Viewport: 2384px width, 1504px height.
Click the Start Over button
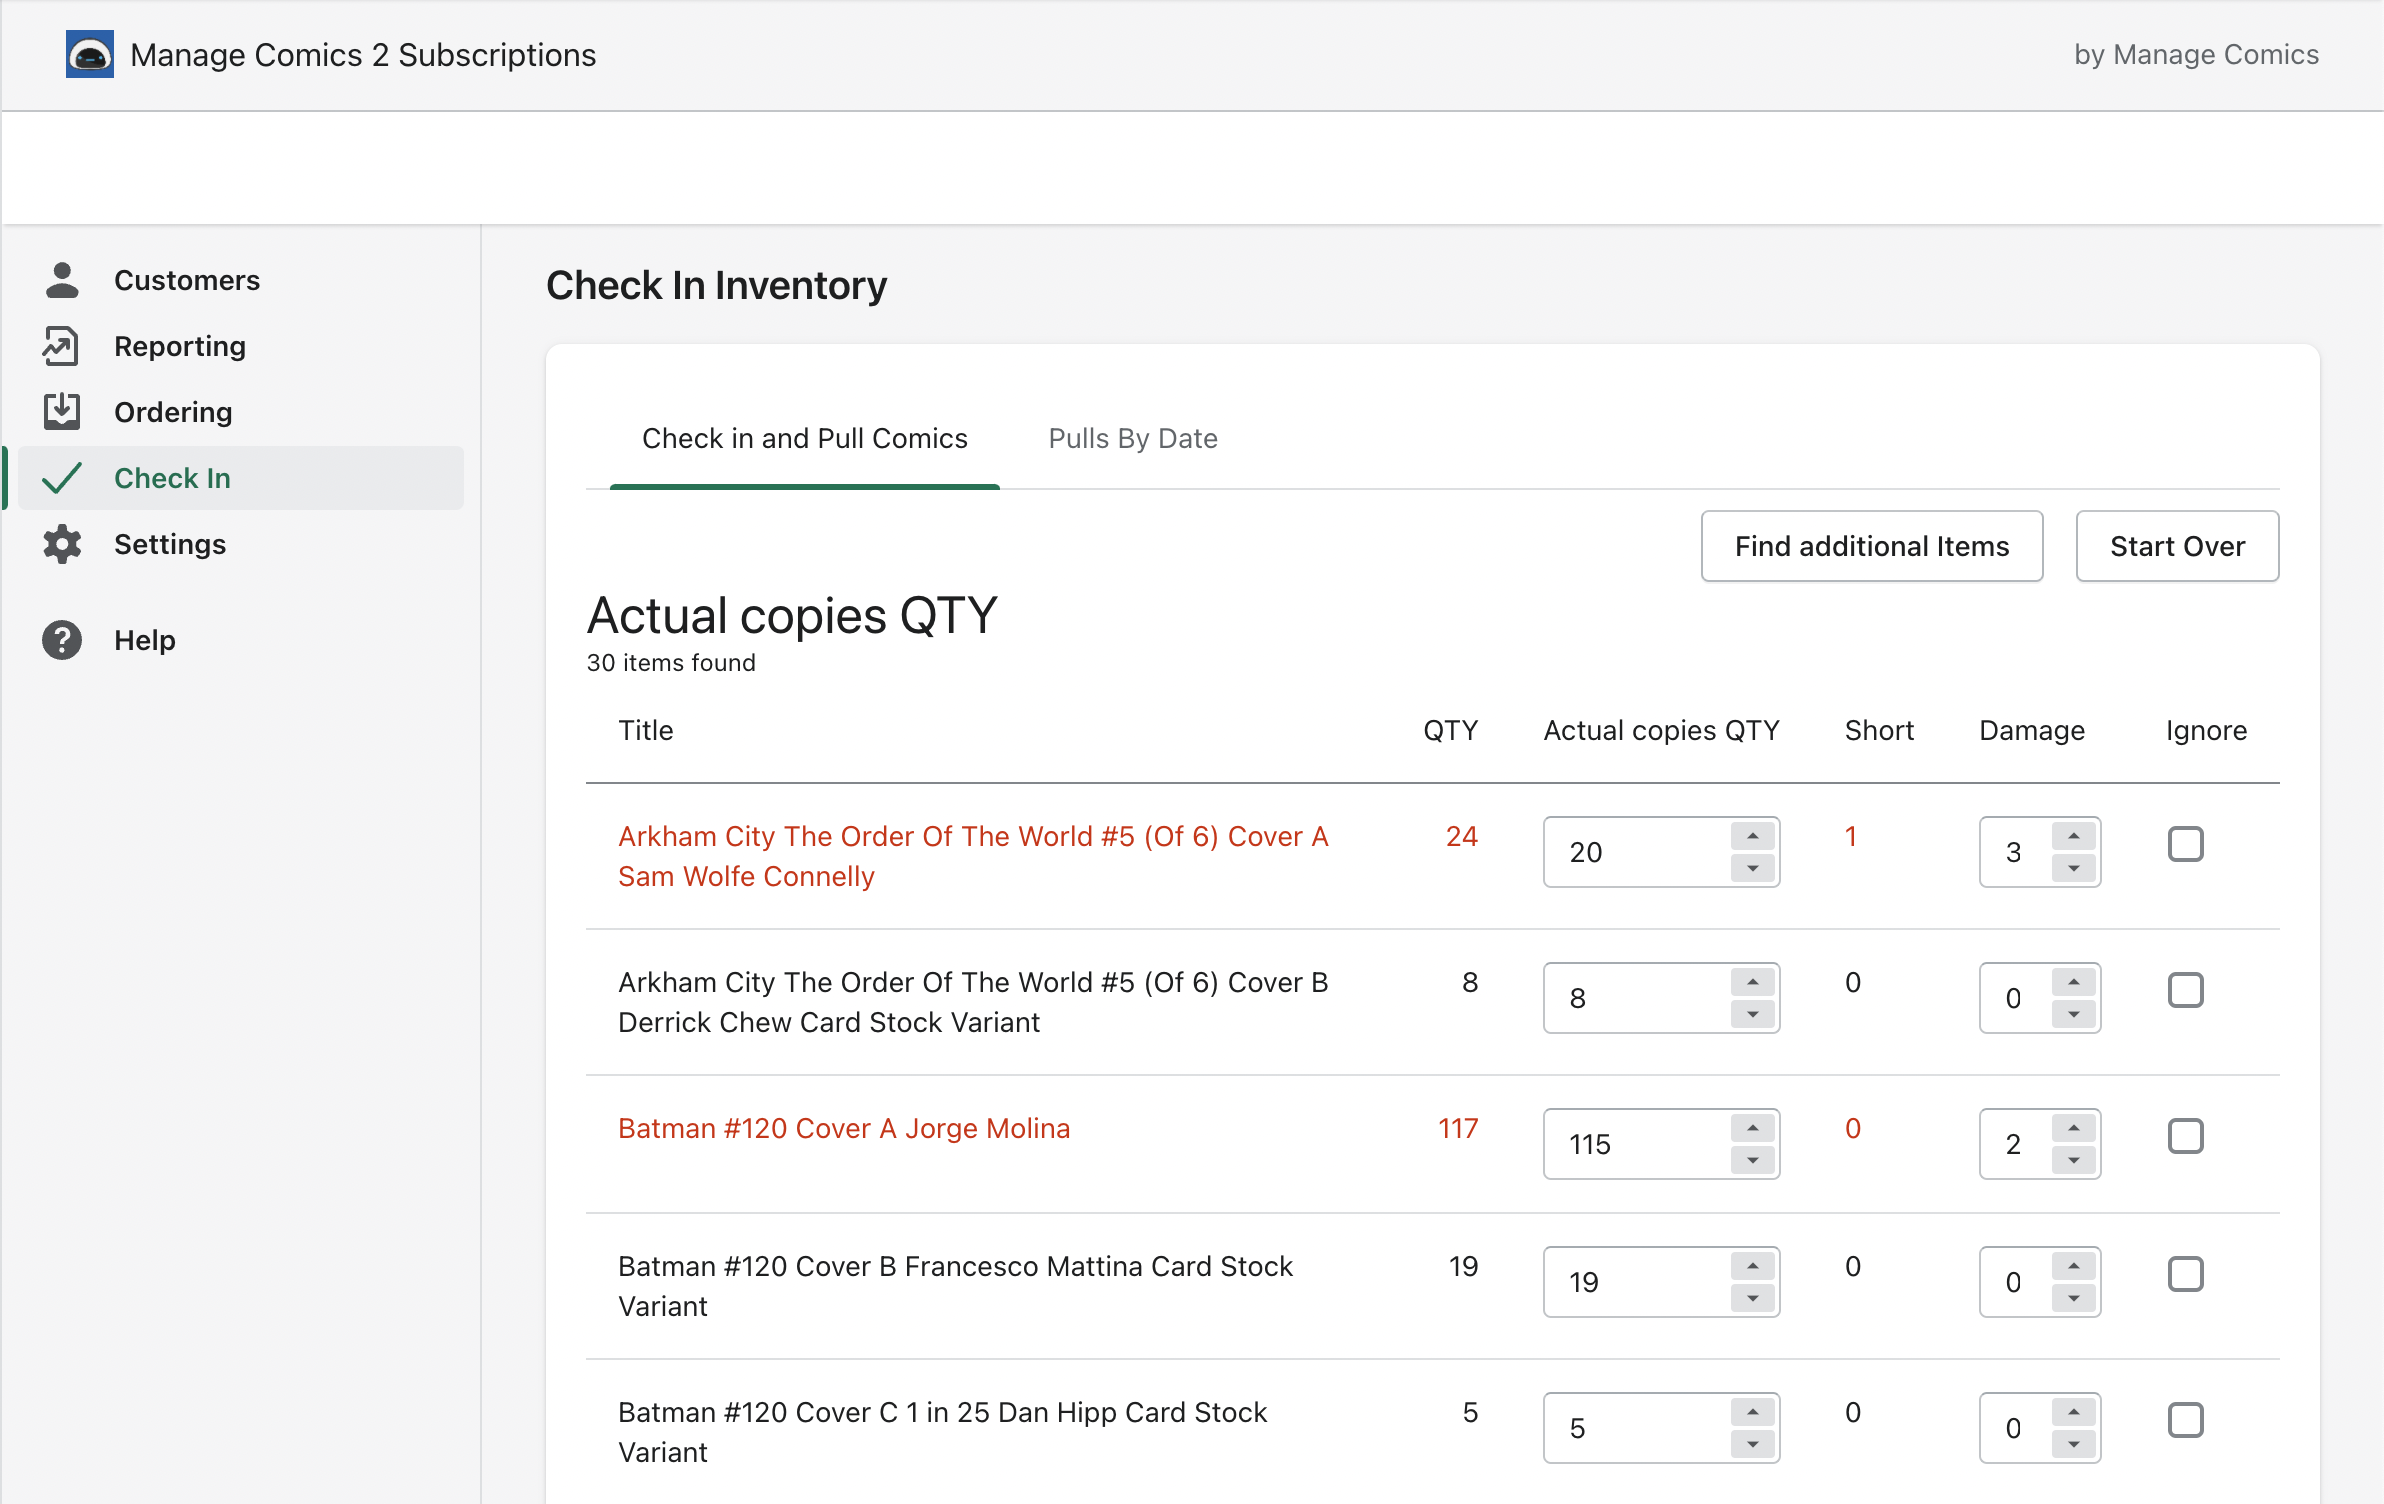2176,546
